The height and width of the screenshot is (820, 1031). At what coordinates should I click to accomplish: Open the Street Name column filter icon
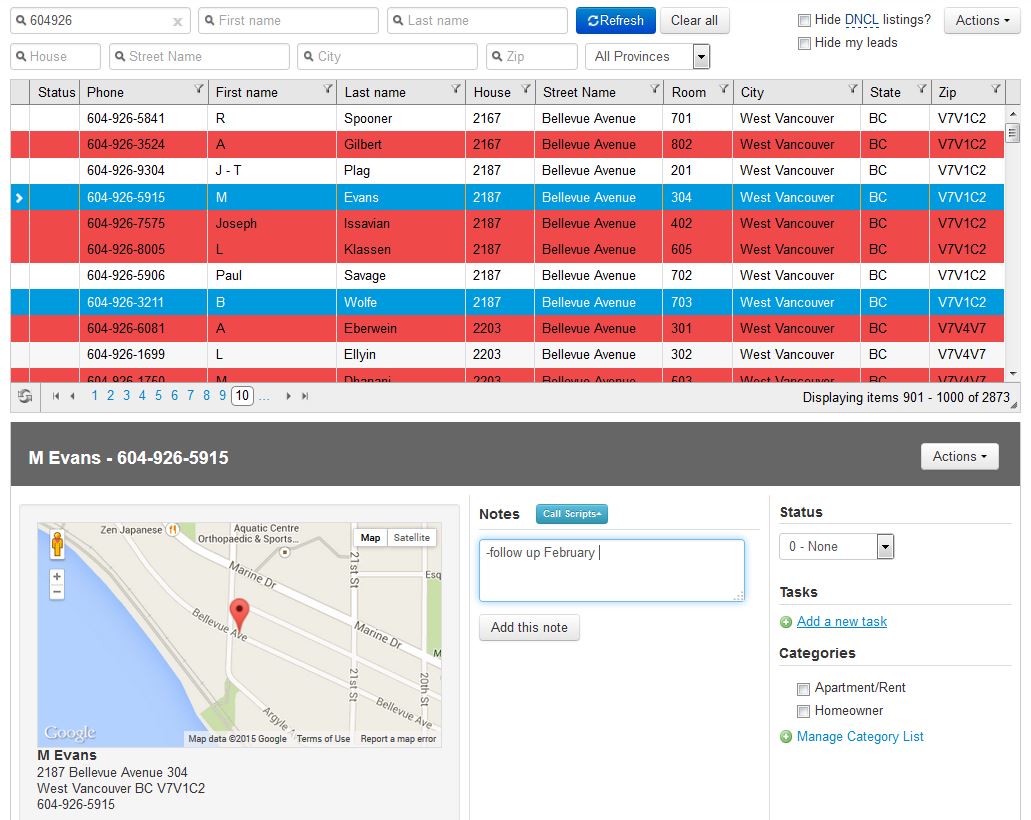(654, 89)
